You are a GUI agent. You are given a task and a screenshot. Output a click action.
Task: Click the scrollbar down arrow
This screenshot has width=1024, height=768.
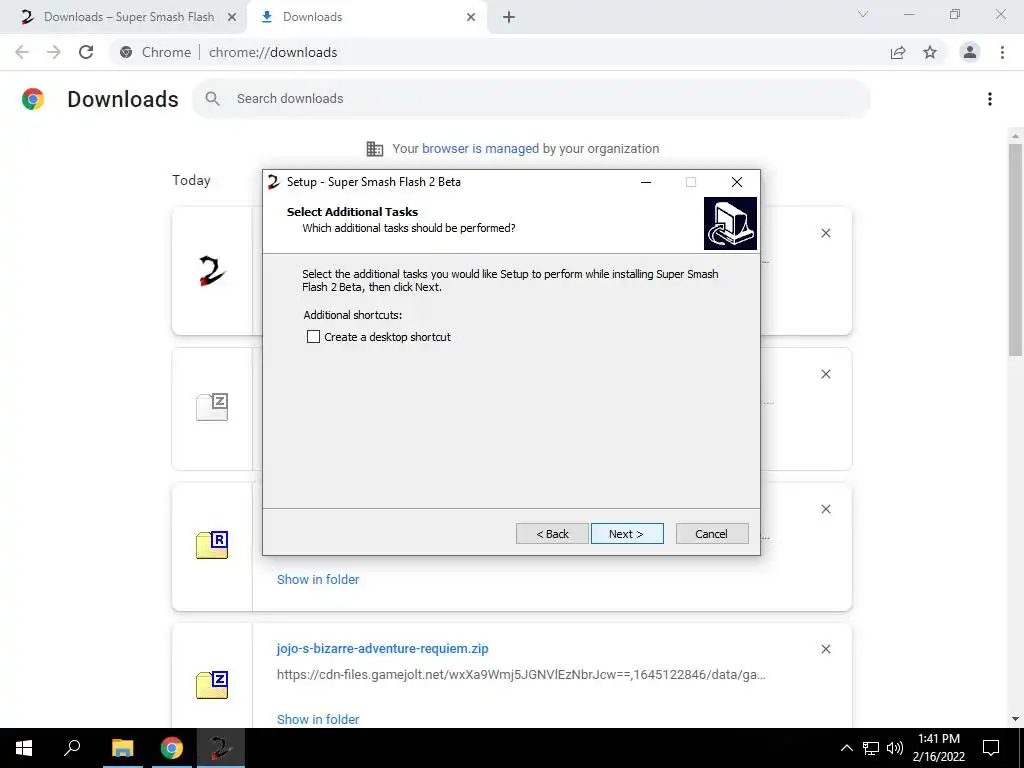1015,719
